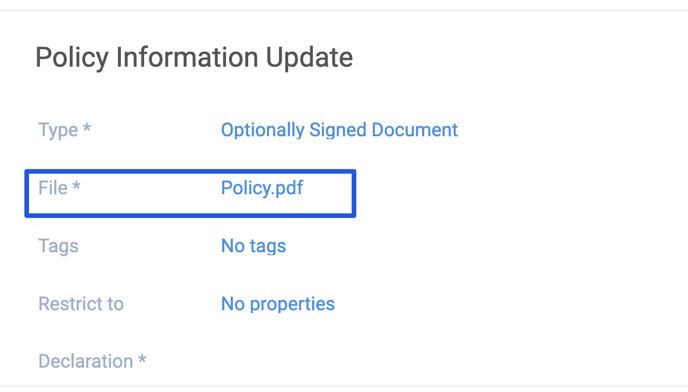Click the Tags field label
This screenshot has height=392, width=688.
[58, 246]
